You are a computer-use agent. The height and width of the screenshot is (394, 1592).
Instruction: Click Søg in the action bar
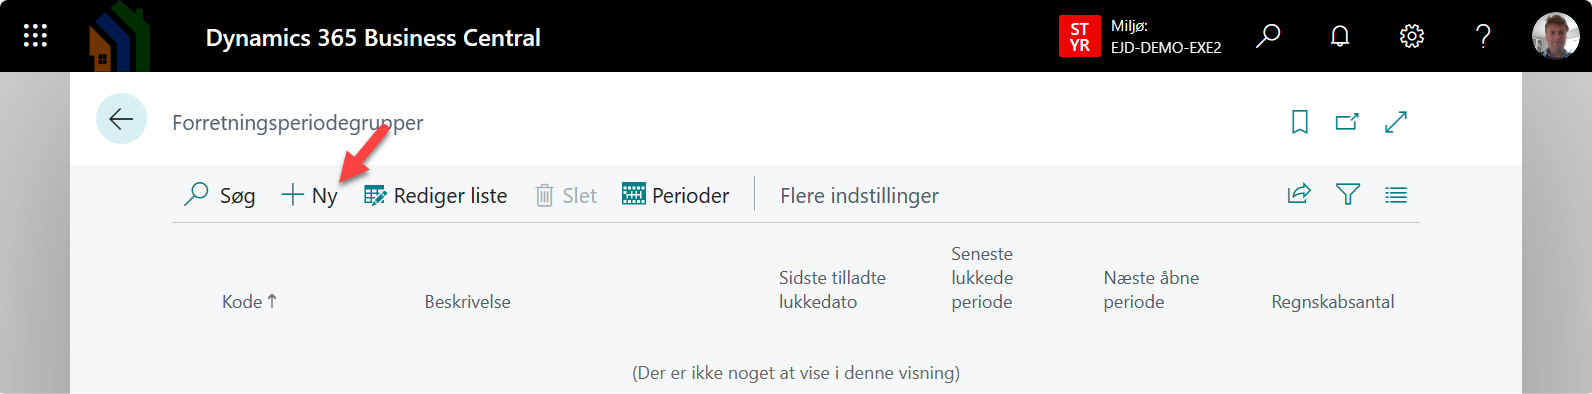(x=220, y=195)
